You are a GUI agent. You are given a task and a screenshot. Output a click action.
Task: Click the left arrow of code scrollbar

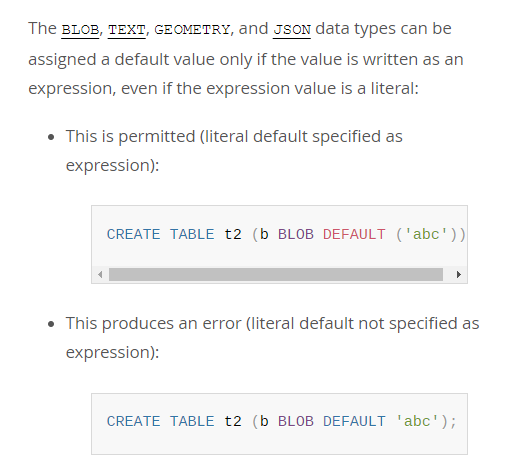(100, 275)
